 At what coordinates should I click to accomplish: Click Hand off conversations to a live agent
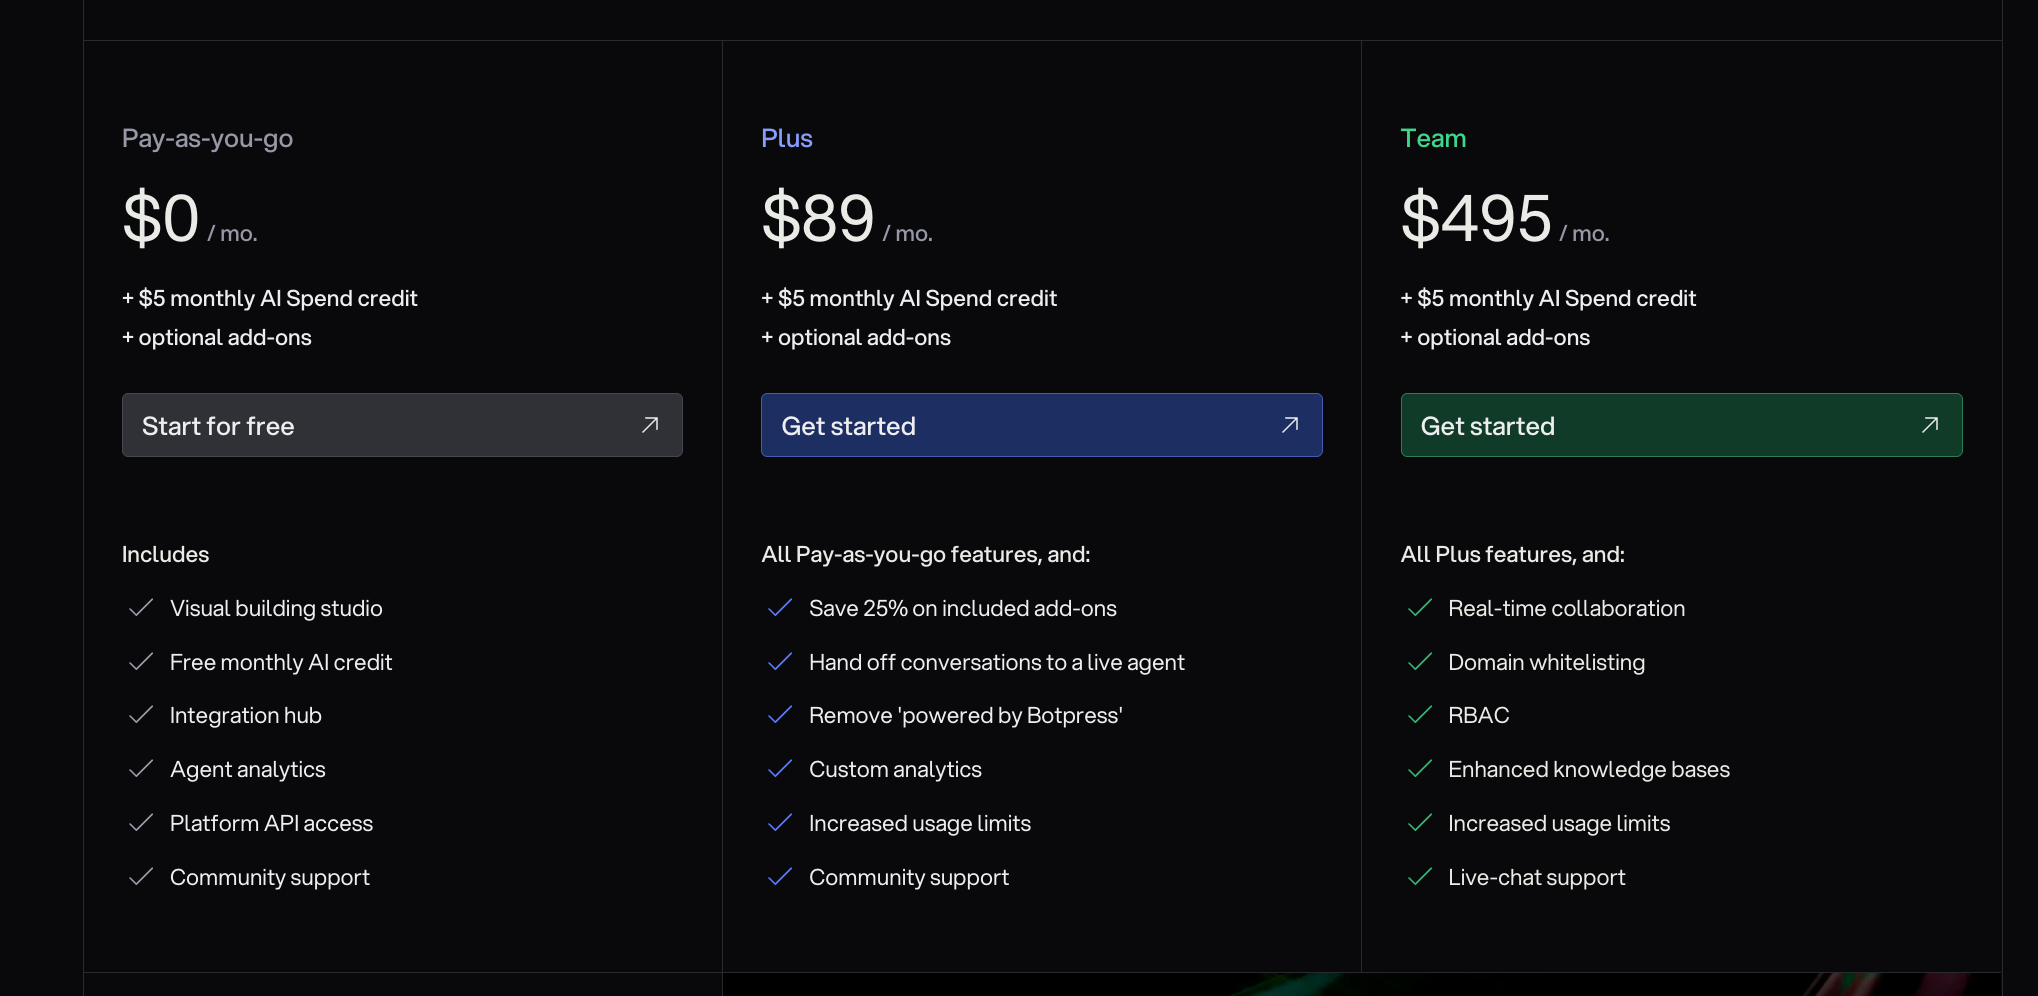click(x=996, y=662)
